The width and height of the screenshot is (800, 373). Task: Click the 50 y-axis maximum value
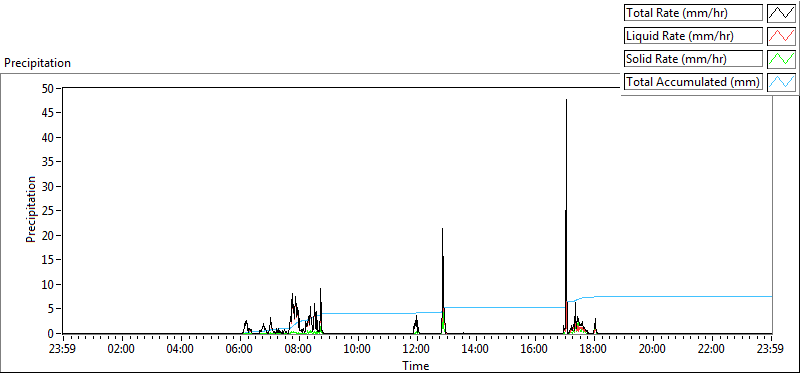tap(48, 88)
